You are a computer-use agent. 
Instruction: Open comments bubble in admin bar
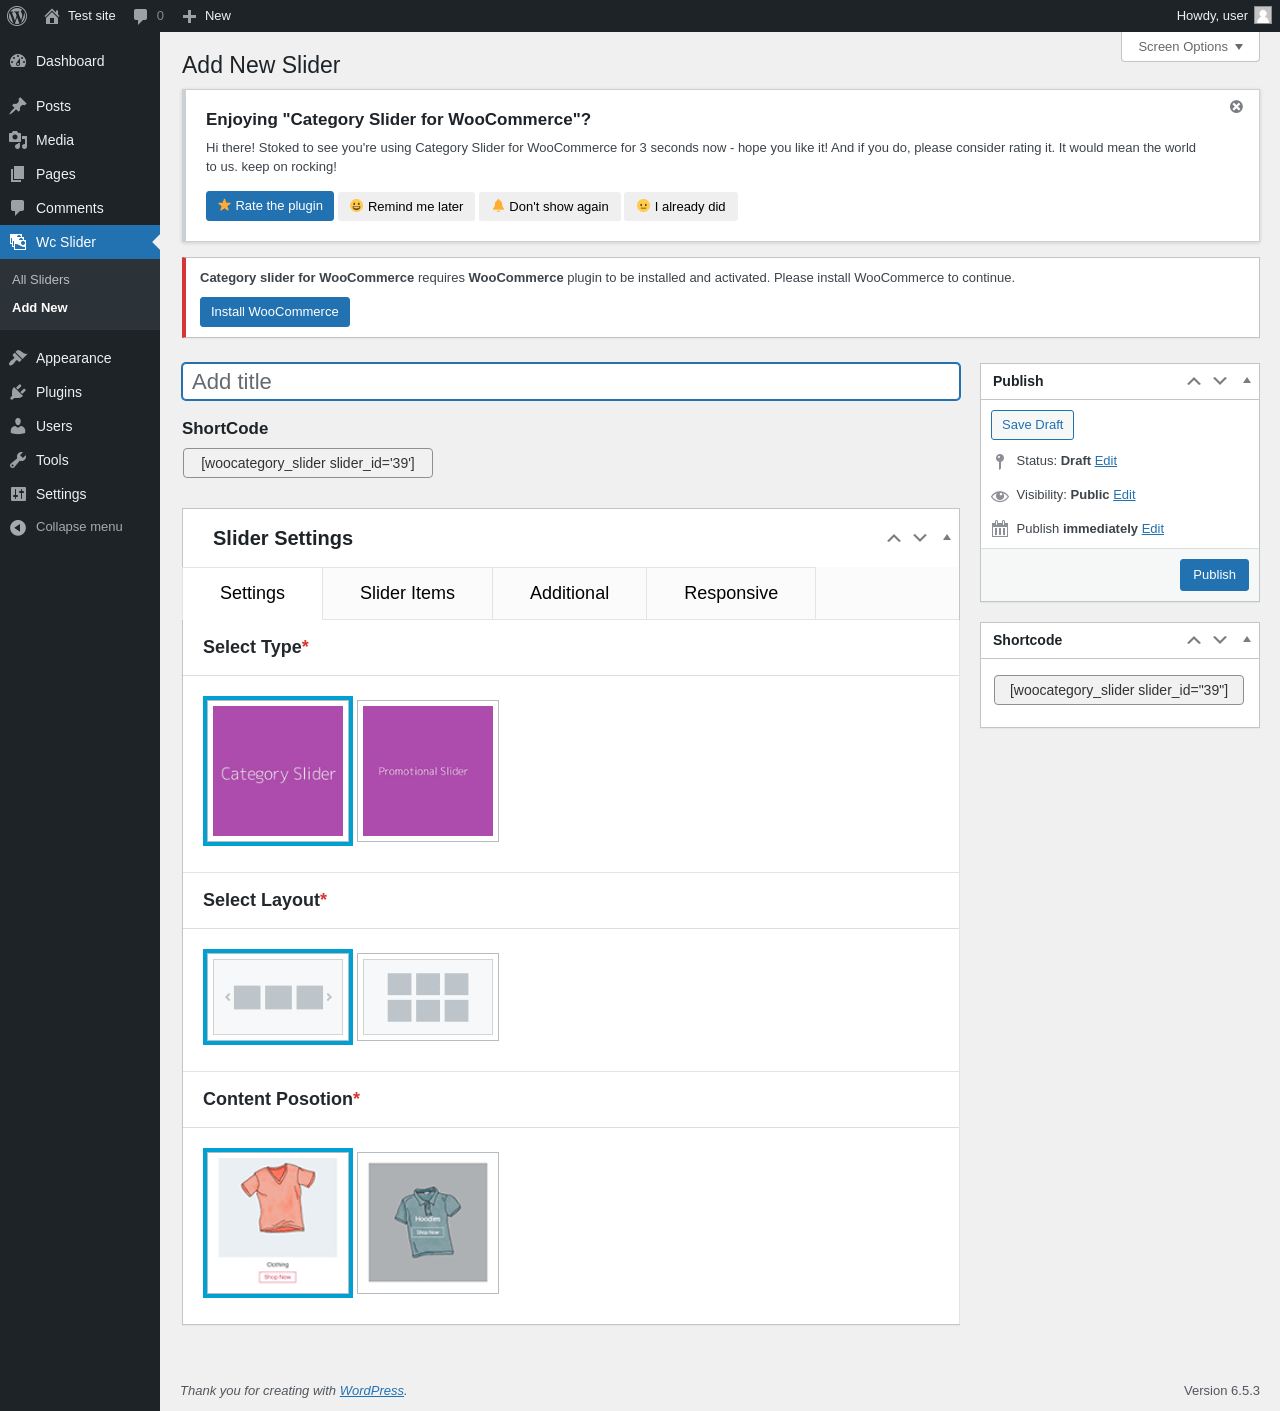(x=148, y=16)
